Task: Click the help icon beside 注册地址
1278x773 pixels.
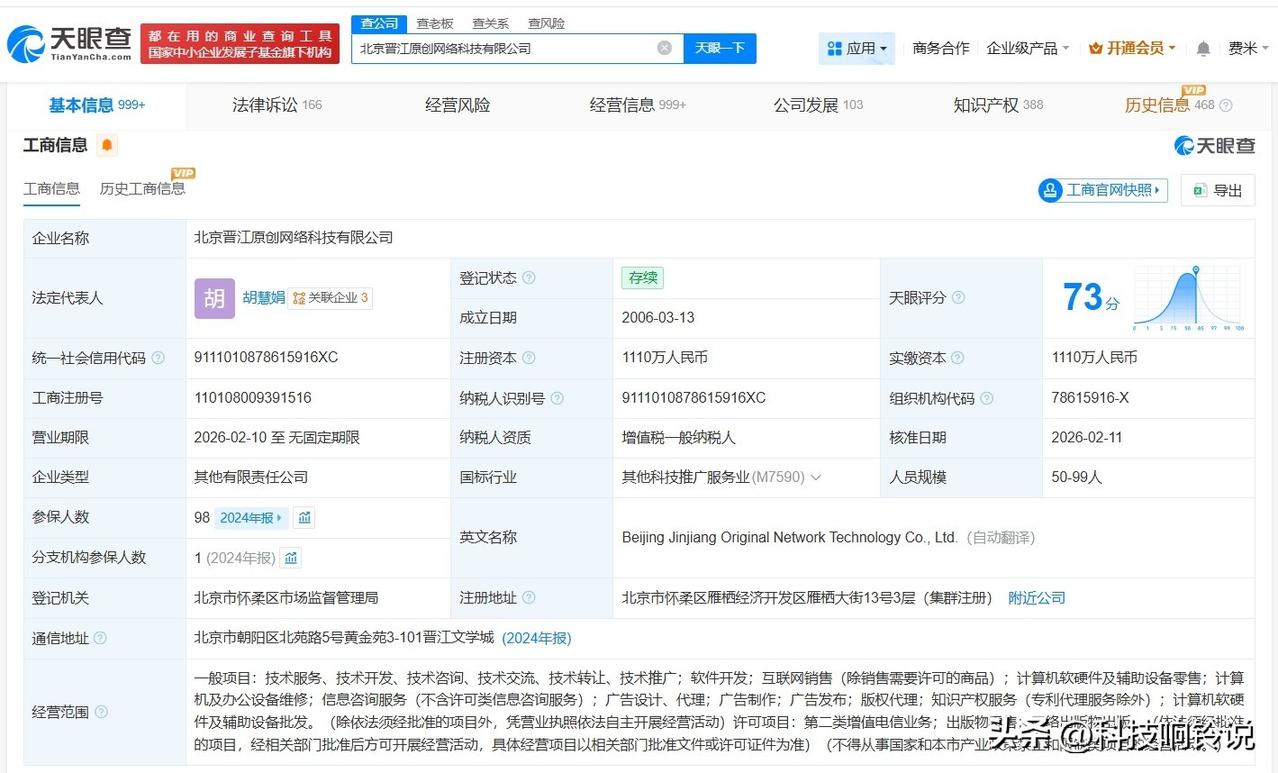Action: pos(529,598)
